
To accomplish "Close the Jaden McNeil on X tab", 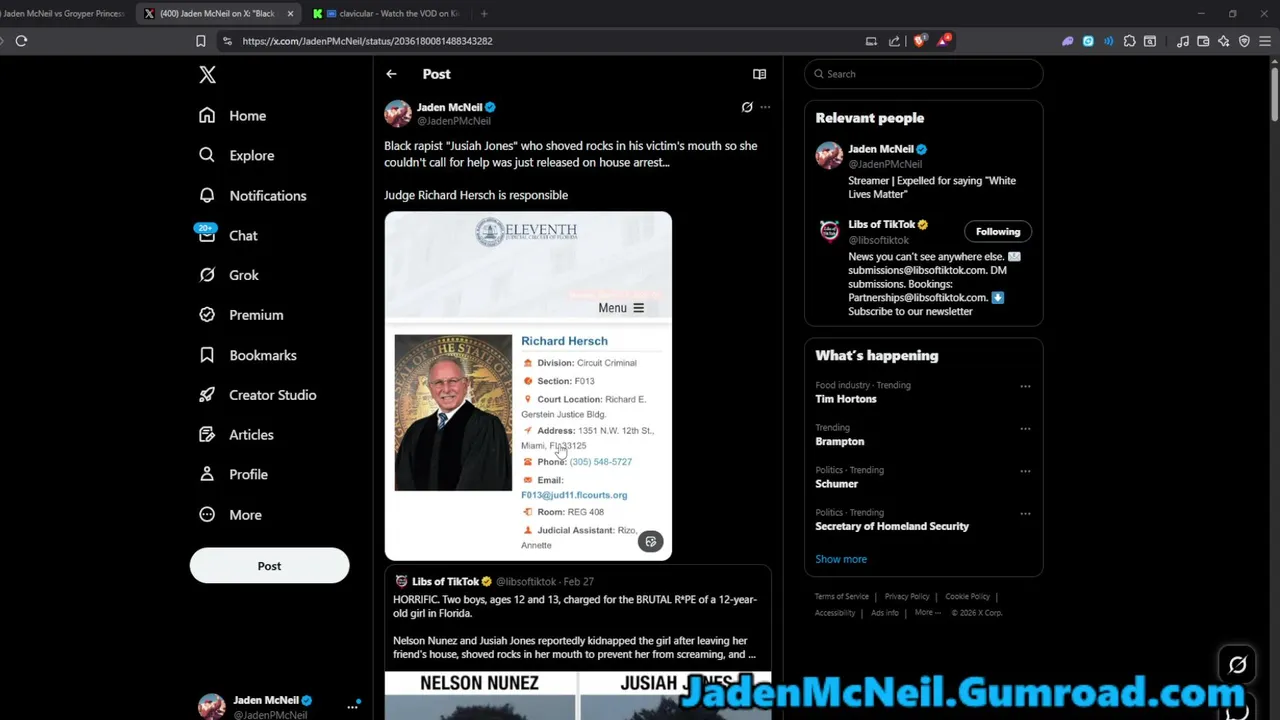I will point(291,13).
